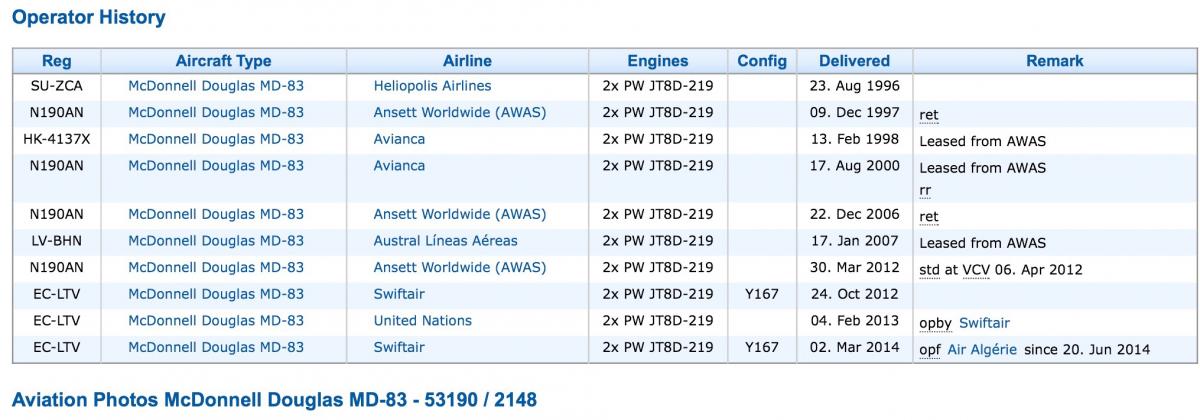Image resolution: width=1200 pixels, height=420 pixels.
Task: Open Swiftair link in the Remark column
Action: pyautogui.click(x=984, y=323)
